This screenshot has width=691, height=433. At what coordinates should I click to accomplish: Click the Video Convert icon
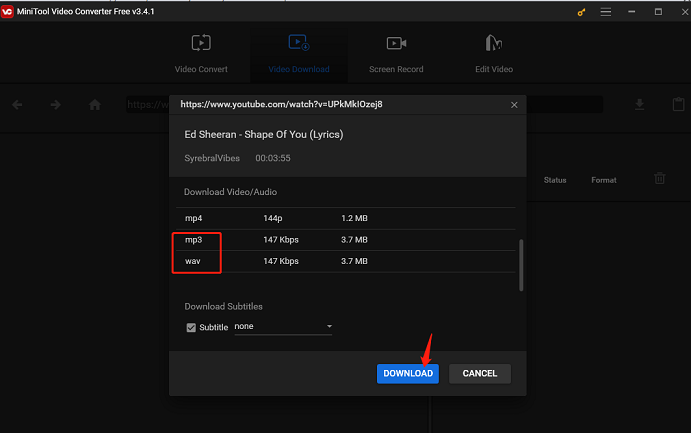(201, 44)
